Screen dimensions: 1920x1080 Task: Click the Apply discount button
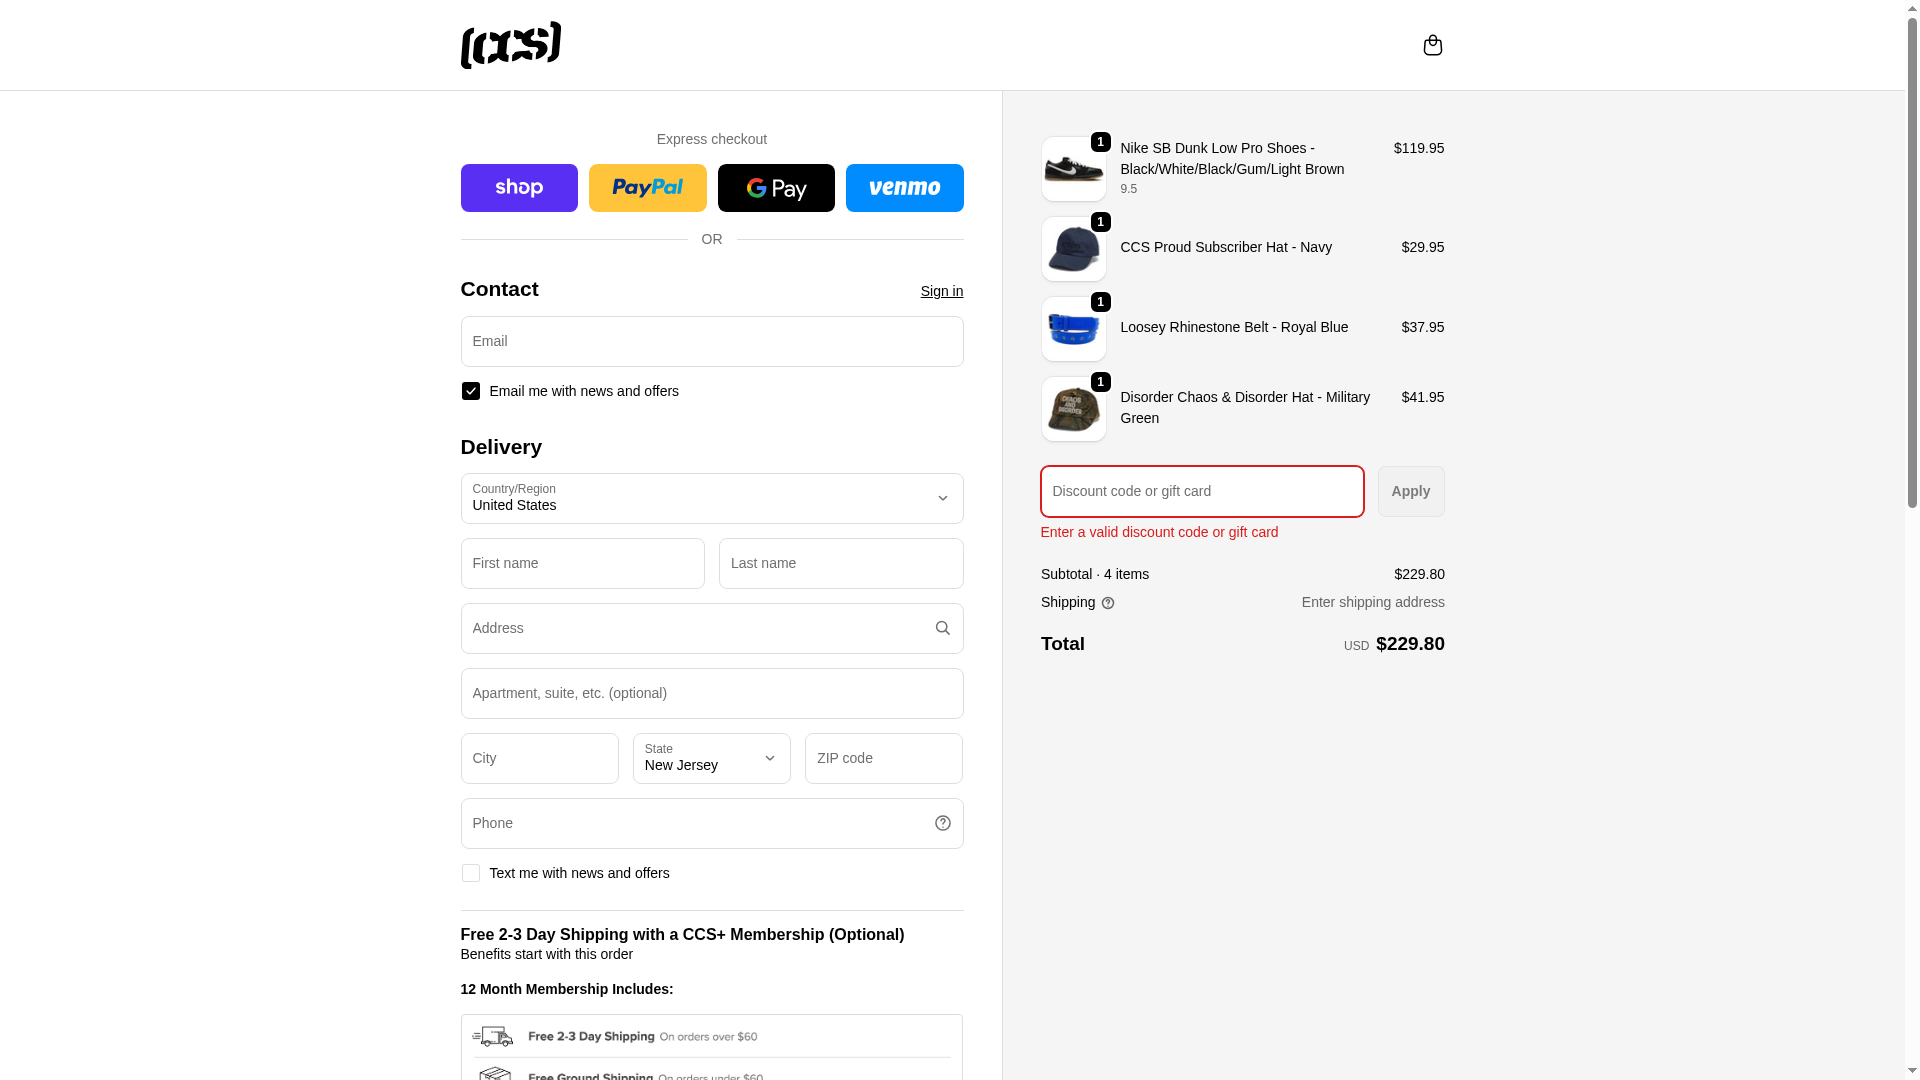pyautogui.click(x=1410, y=491)
